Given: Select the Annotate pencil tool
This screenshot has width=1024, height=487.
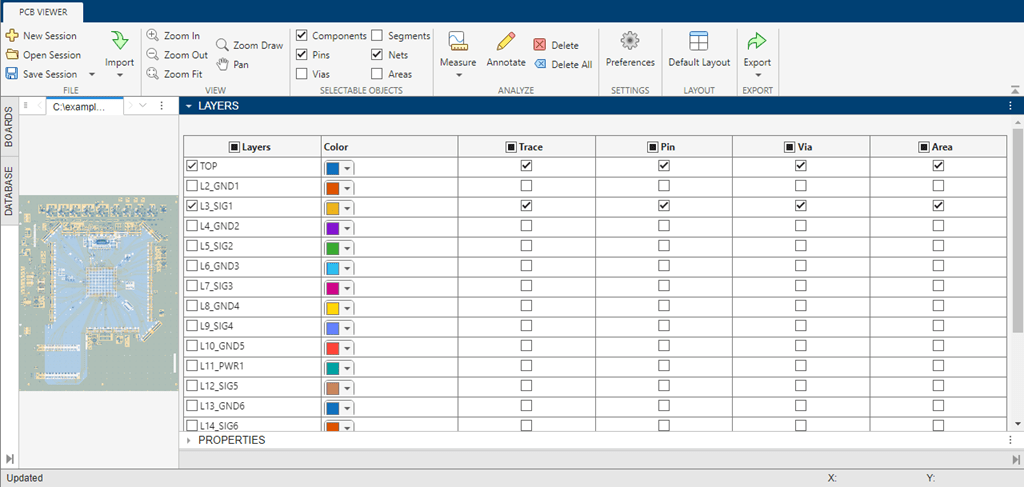Looking at the screenshot, I should point(505,42).
